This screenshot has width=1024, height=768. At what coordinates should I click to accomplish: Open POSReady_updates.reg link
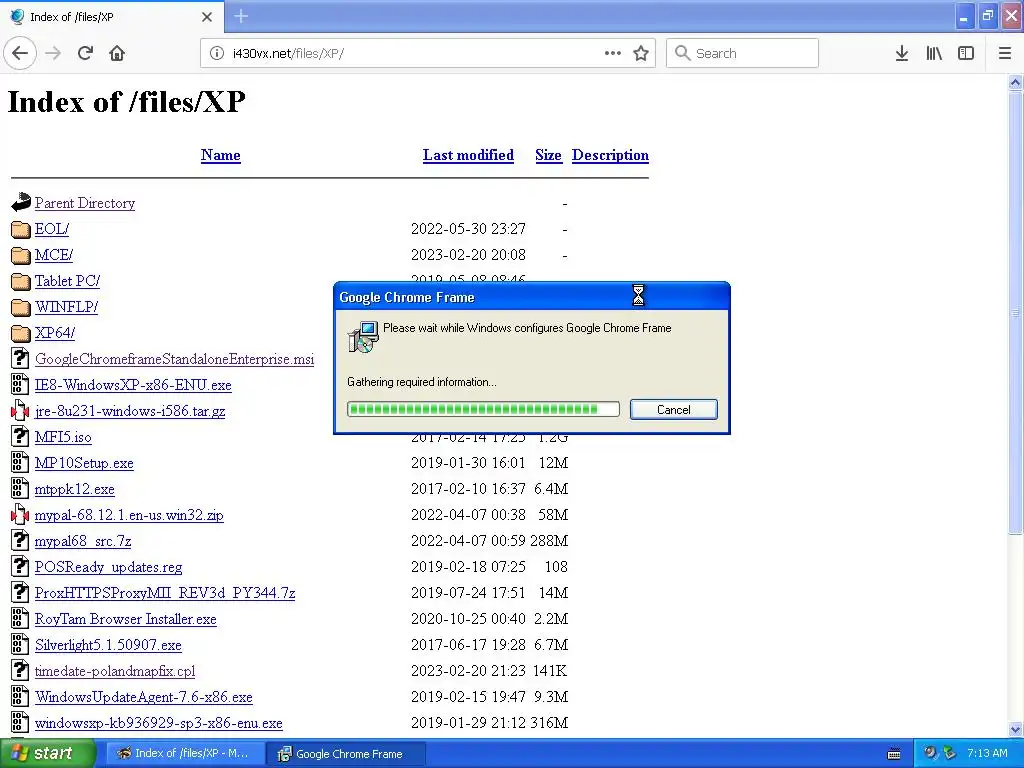tap(108, 567)
